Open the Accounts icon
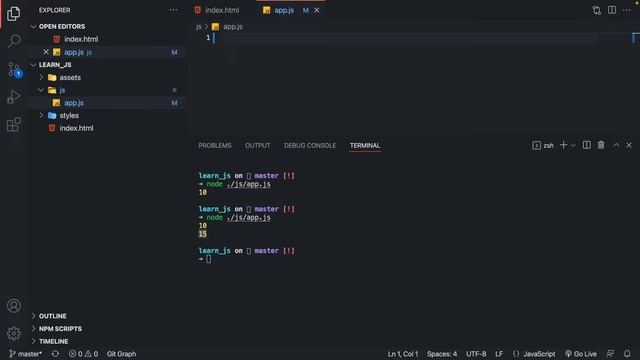 [x=13, y=306]
